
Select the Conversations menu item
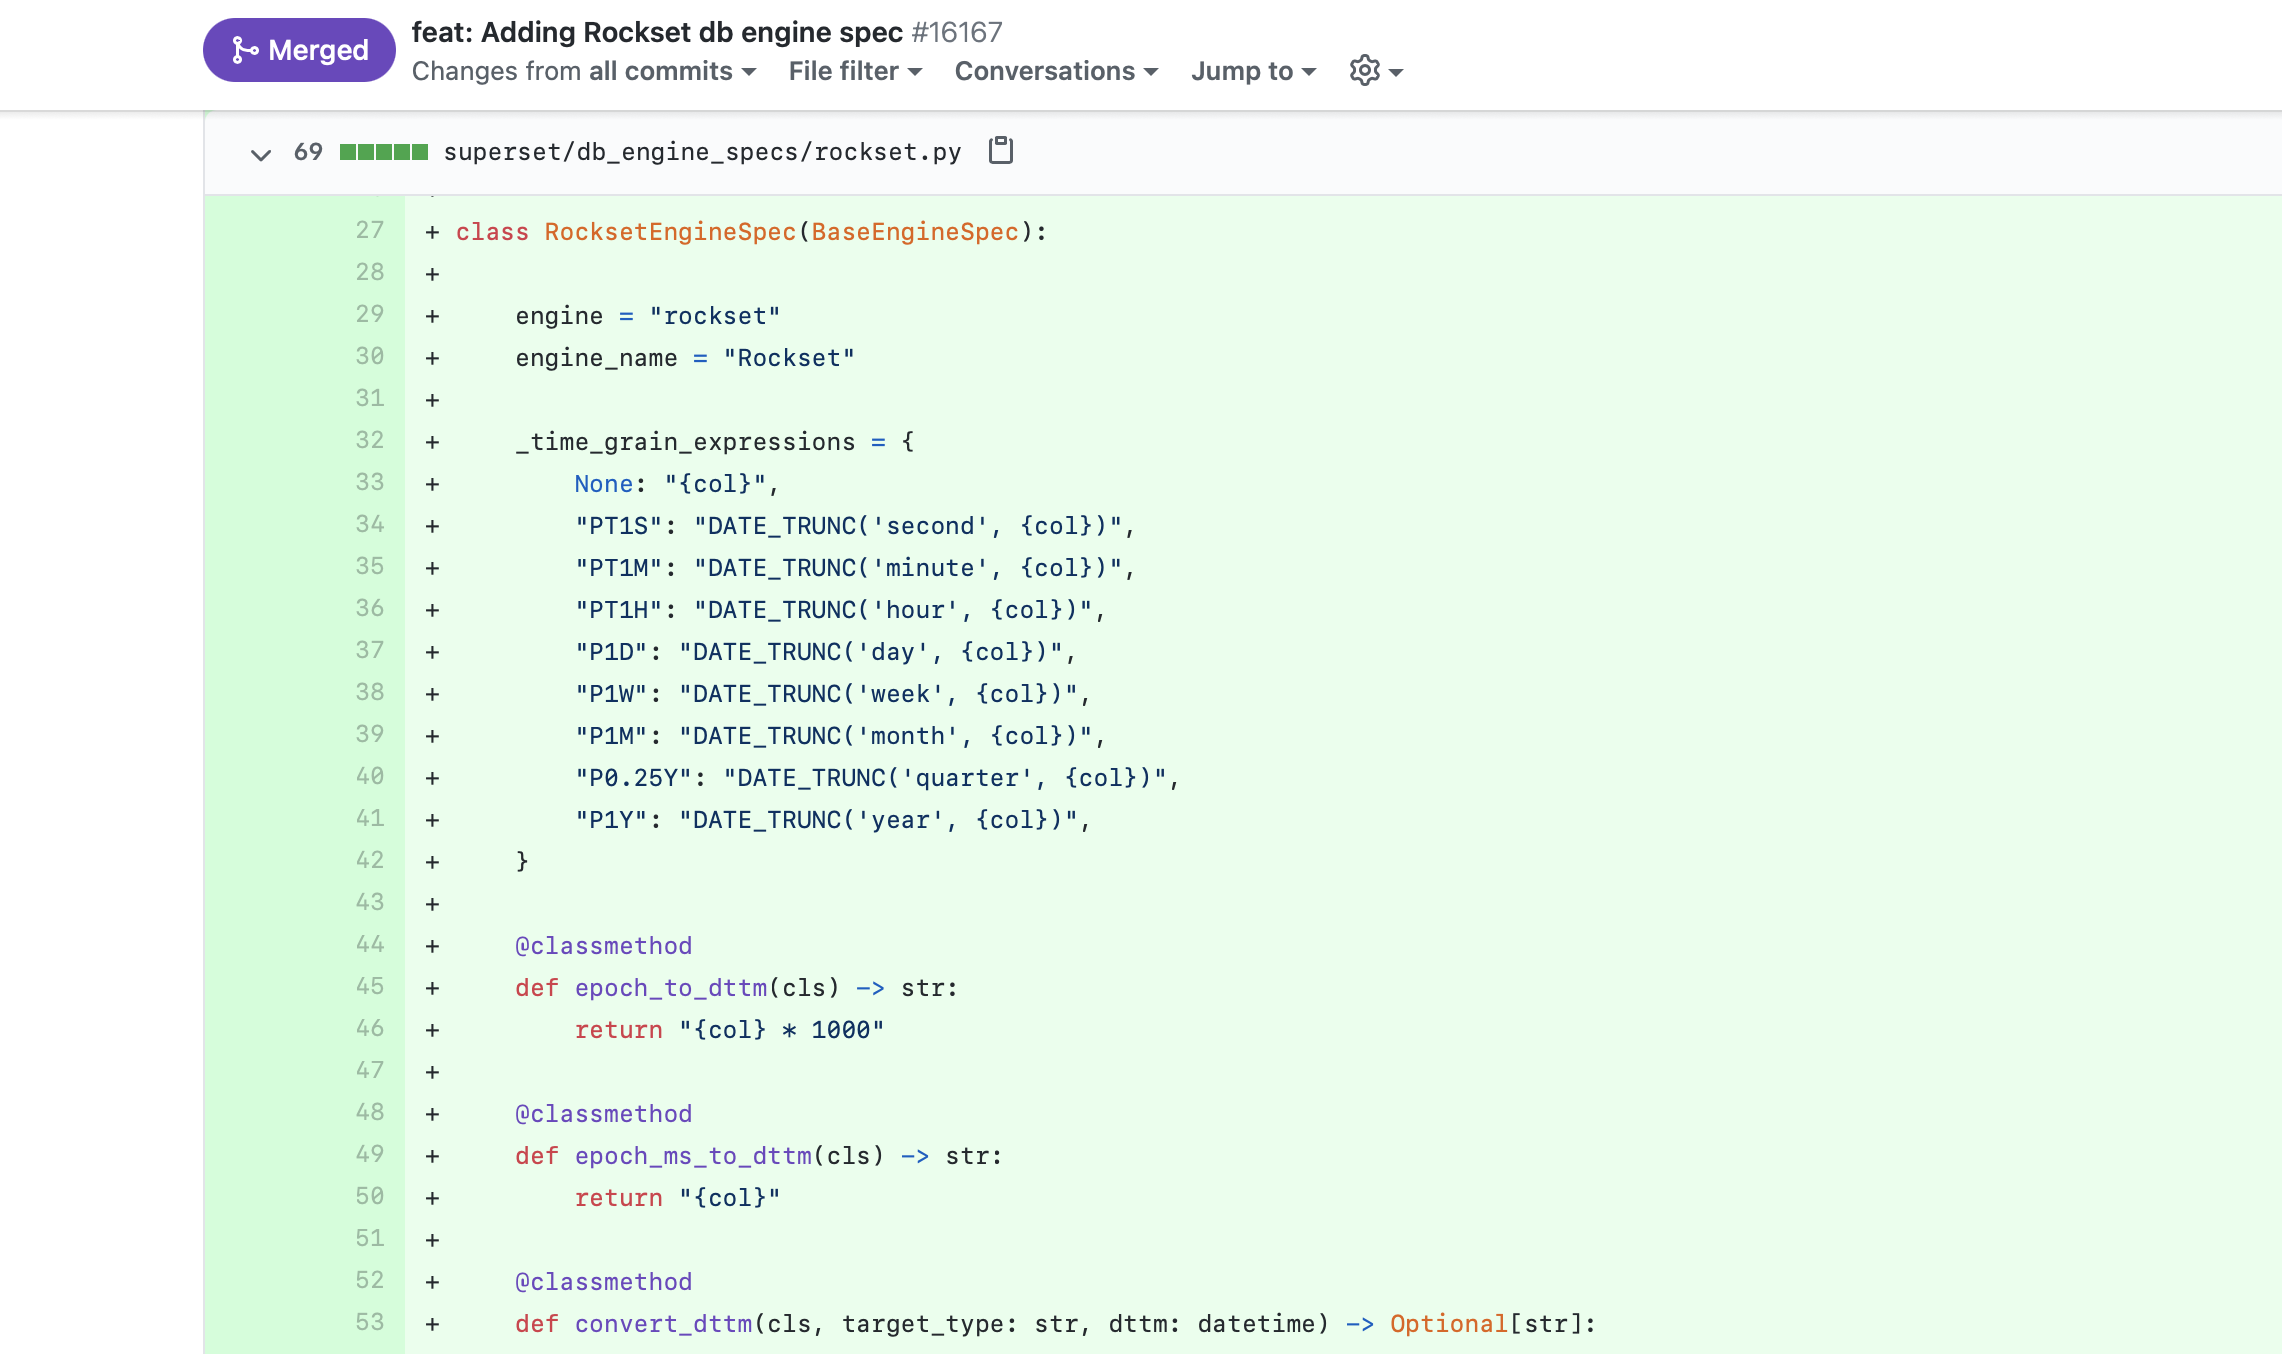coord(1045,71)
